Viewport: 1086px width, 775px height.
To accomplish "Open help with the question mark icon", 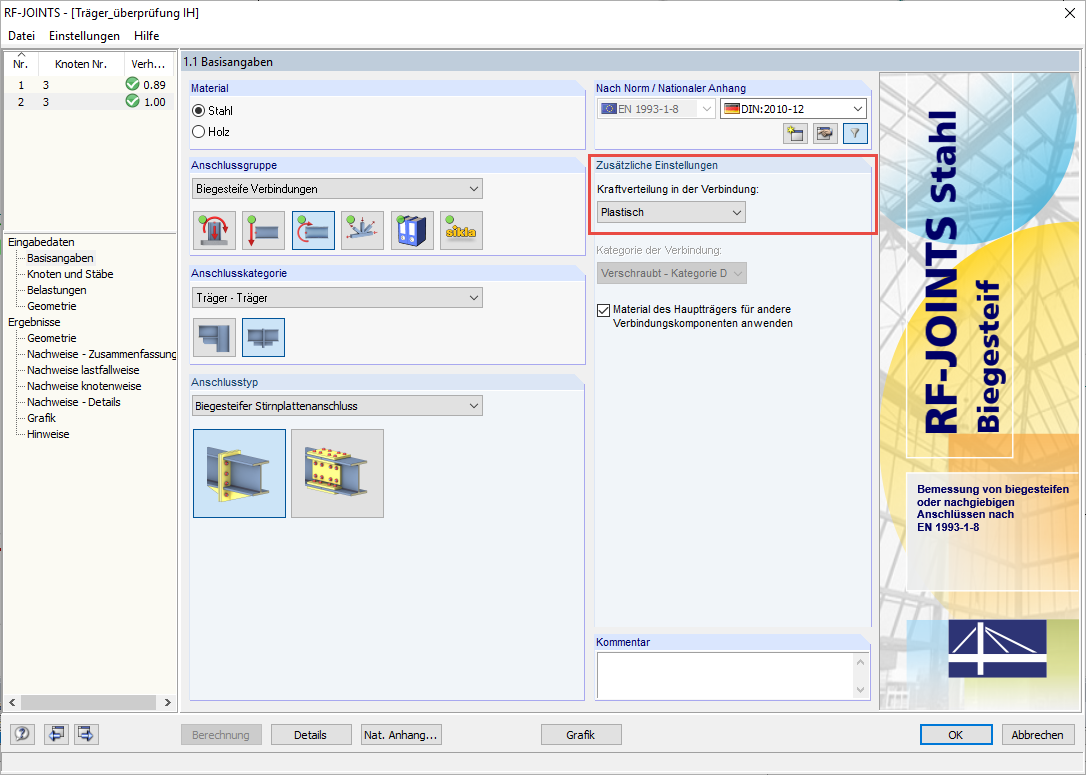I will 22,734.
